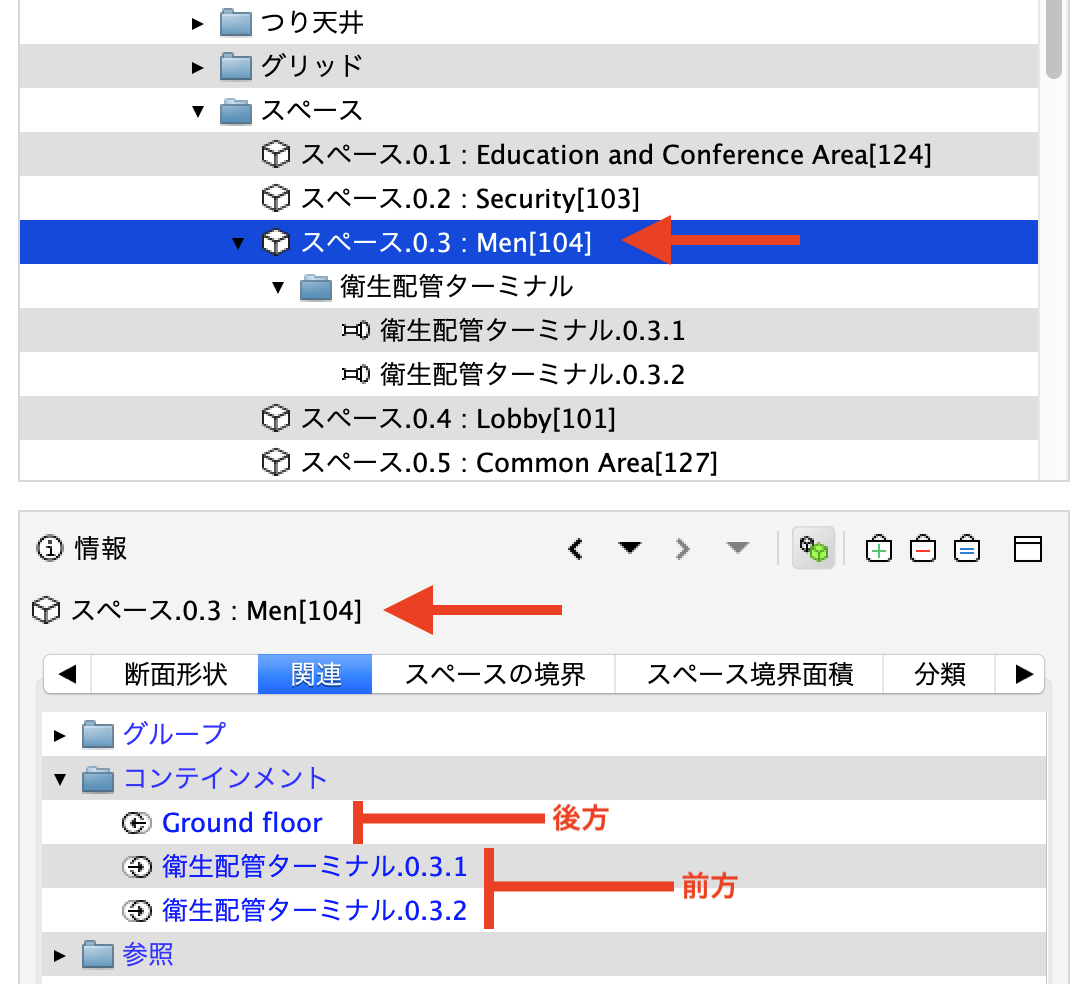Click cube icon of selected Men[104] row
Image resolution: width=1088 pixels, height=984 pixels.
click(x=275, y=242)
